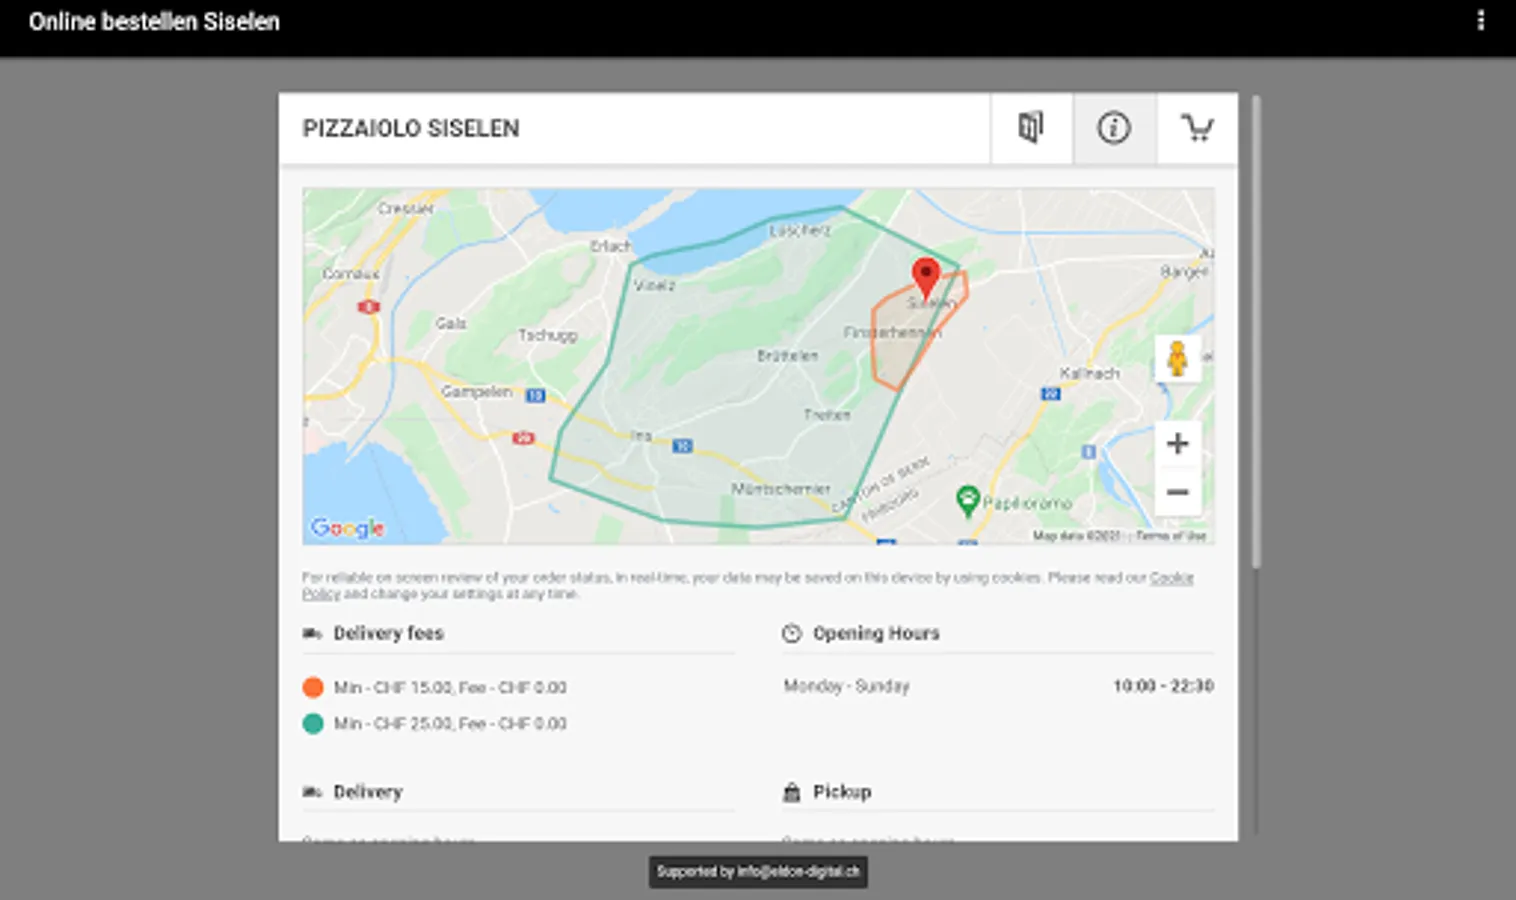Click the Google logo on map
Viewport: 1516px width, 900px height.
(347, 528)
